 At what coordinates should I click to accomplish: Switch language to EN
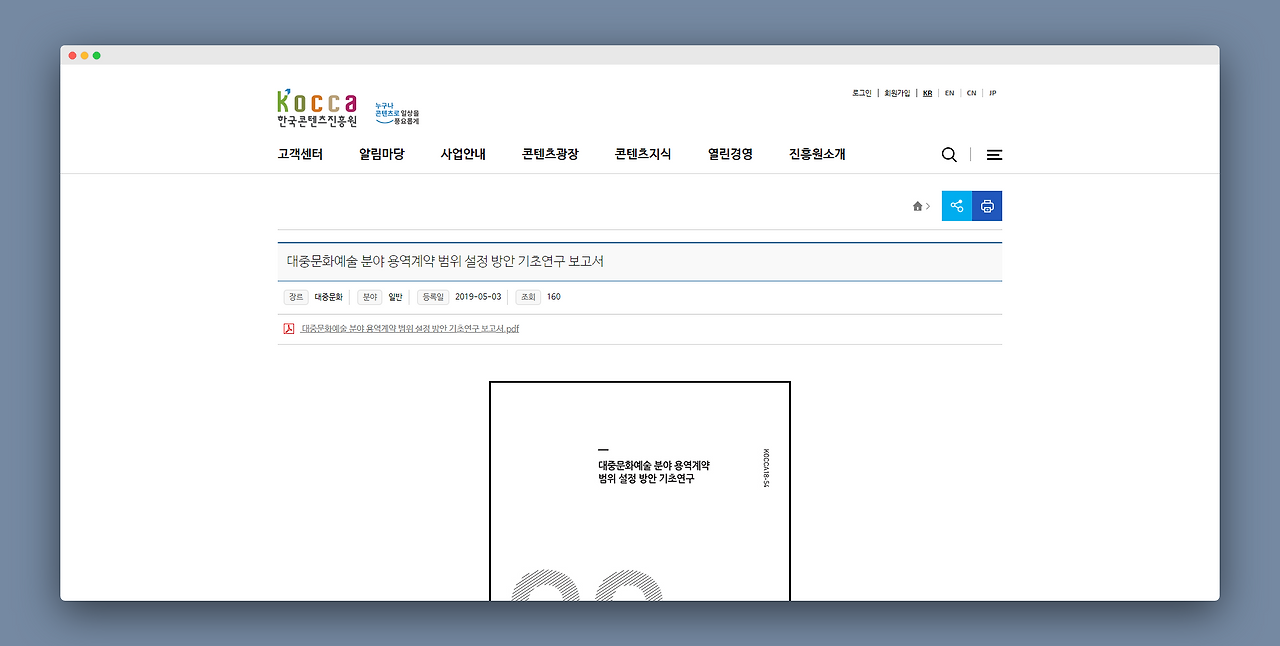(x=949, y=93)
